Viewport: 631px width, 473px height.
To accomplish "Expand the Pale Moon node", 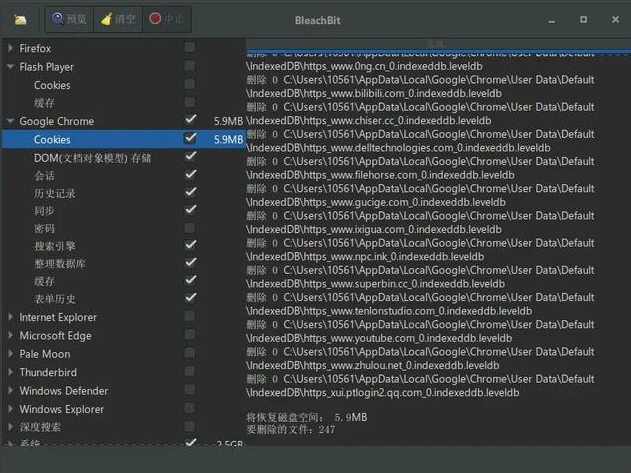I will coord(10,354).
